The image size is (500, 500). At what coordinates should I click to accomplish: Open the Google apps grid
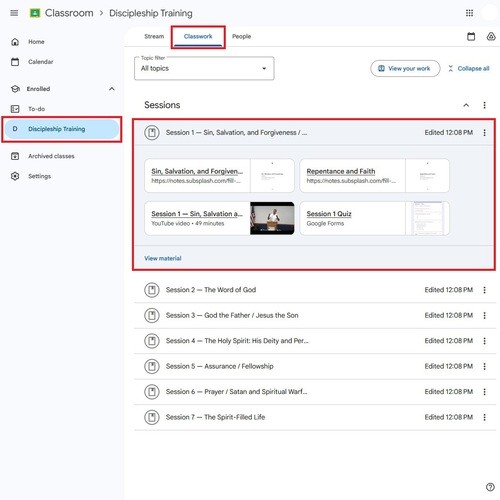(469, 13)
